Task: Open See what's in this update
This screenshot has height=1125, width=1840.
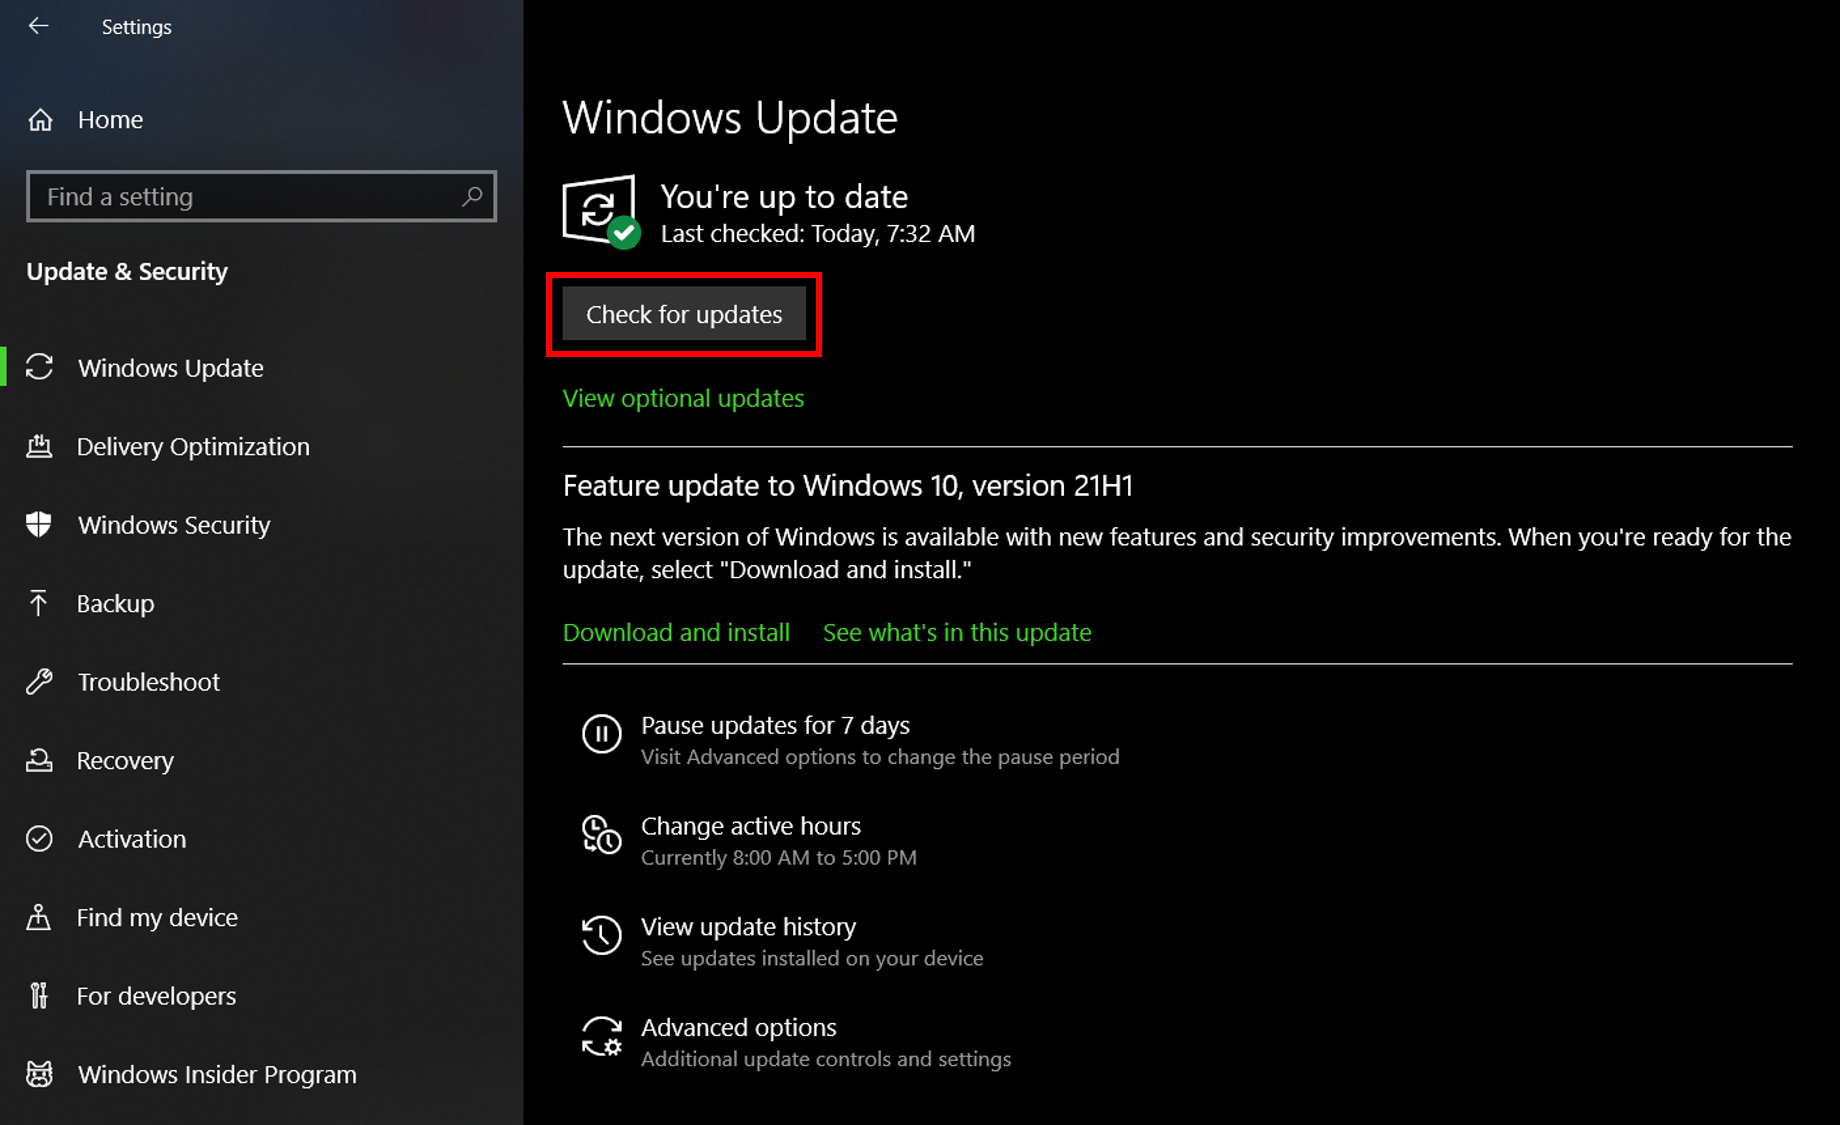Action: pyautogui.click(x=956, y=632)
